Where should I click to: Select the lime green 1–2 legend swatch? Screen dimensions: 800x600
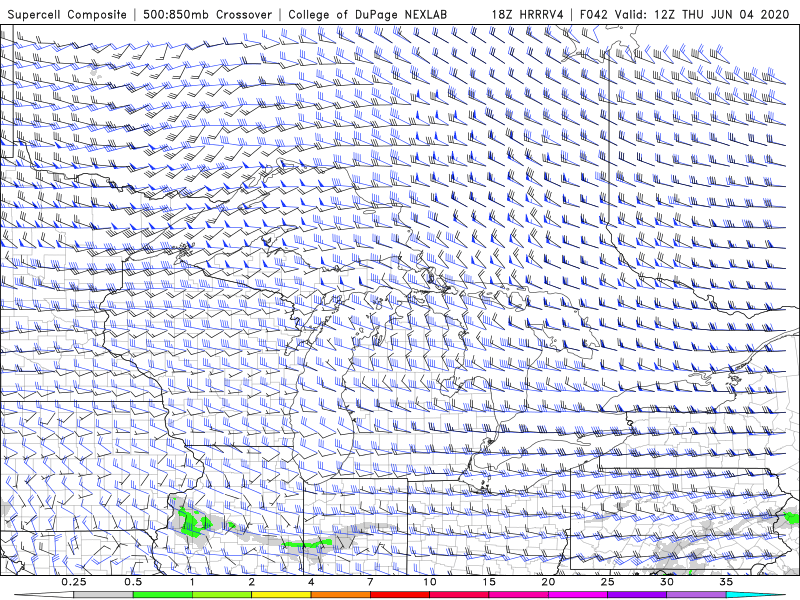[x=222, y=595]
